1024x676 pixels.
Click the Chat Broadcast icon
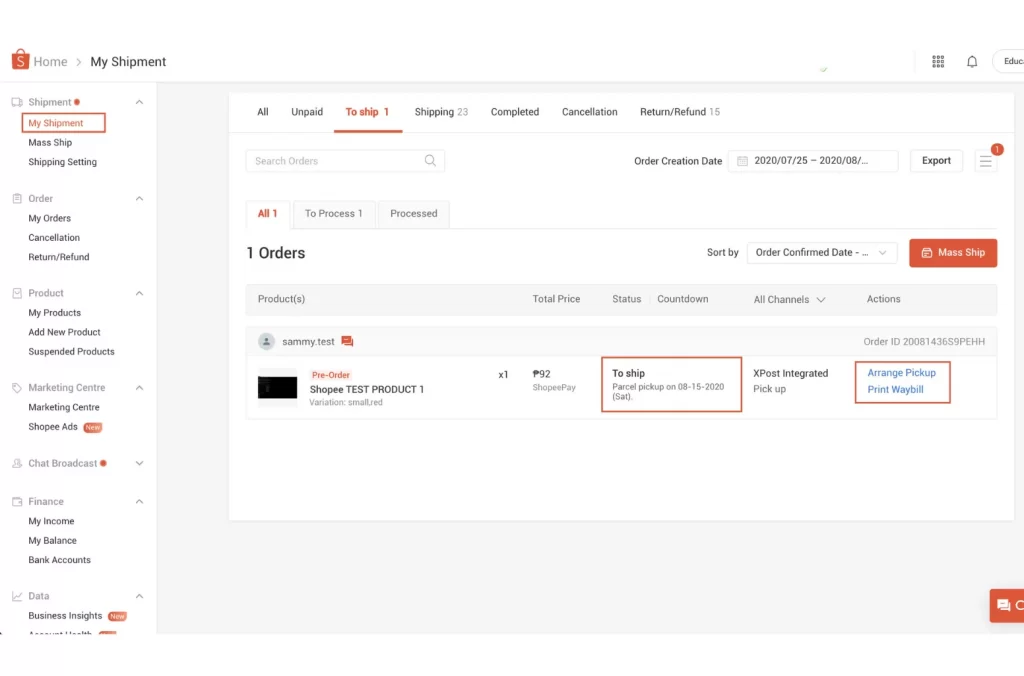(17, 464)
